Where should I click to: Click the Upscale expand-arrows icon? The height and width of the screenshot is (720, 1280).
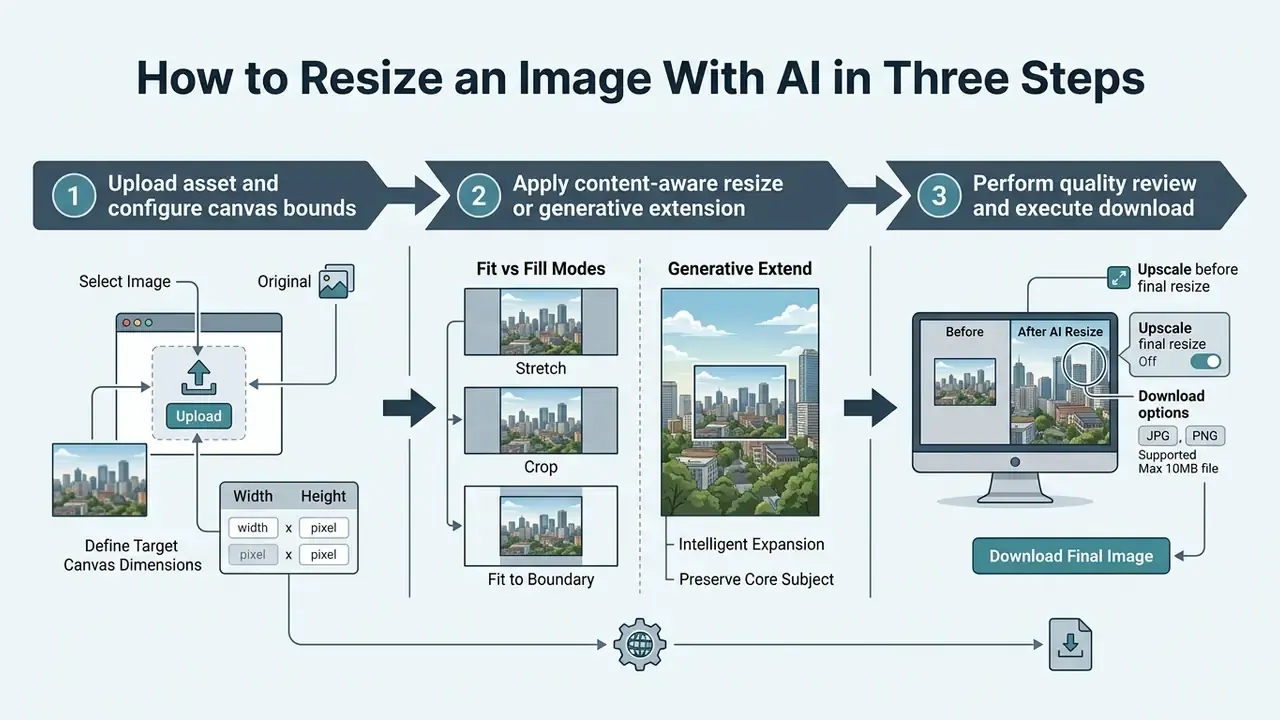1118,277
